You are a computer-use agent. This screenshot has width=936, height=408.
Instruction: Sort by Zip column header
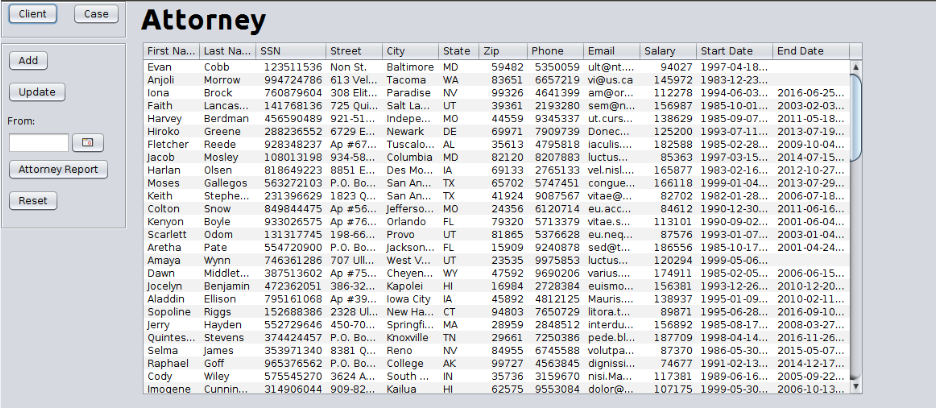pyautogui.click(x=503, y=51)
